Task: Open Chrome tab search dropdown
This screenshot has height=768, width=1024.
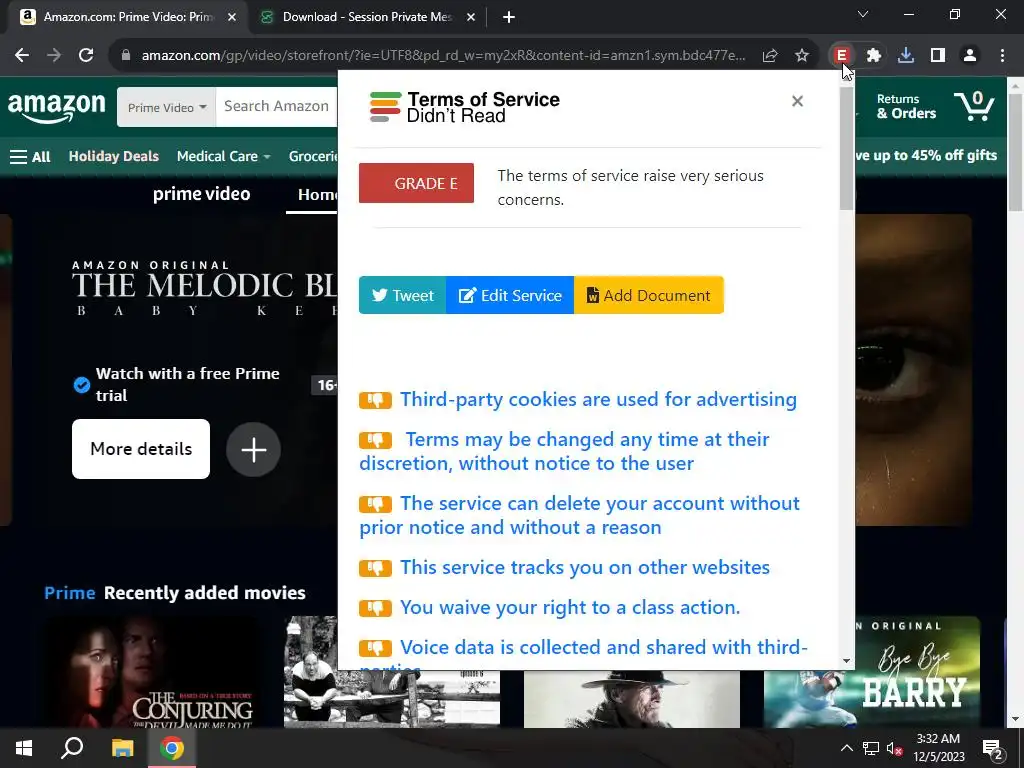Action: click(863, 14)
